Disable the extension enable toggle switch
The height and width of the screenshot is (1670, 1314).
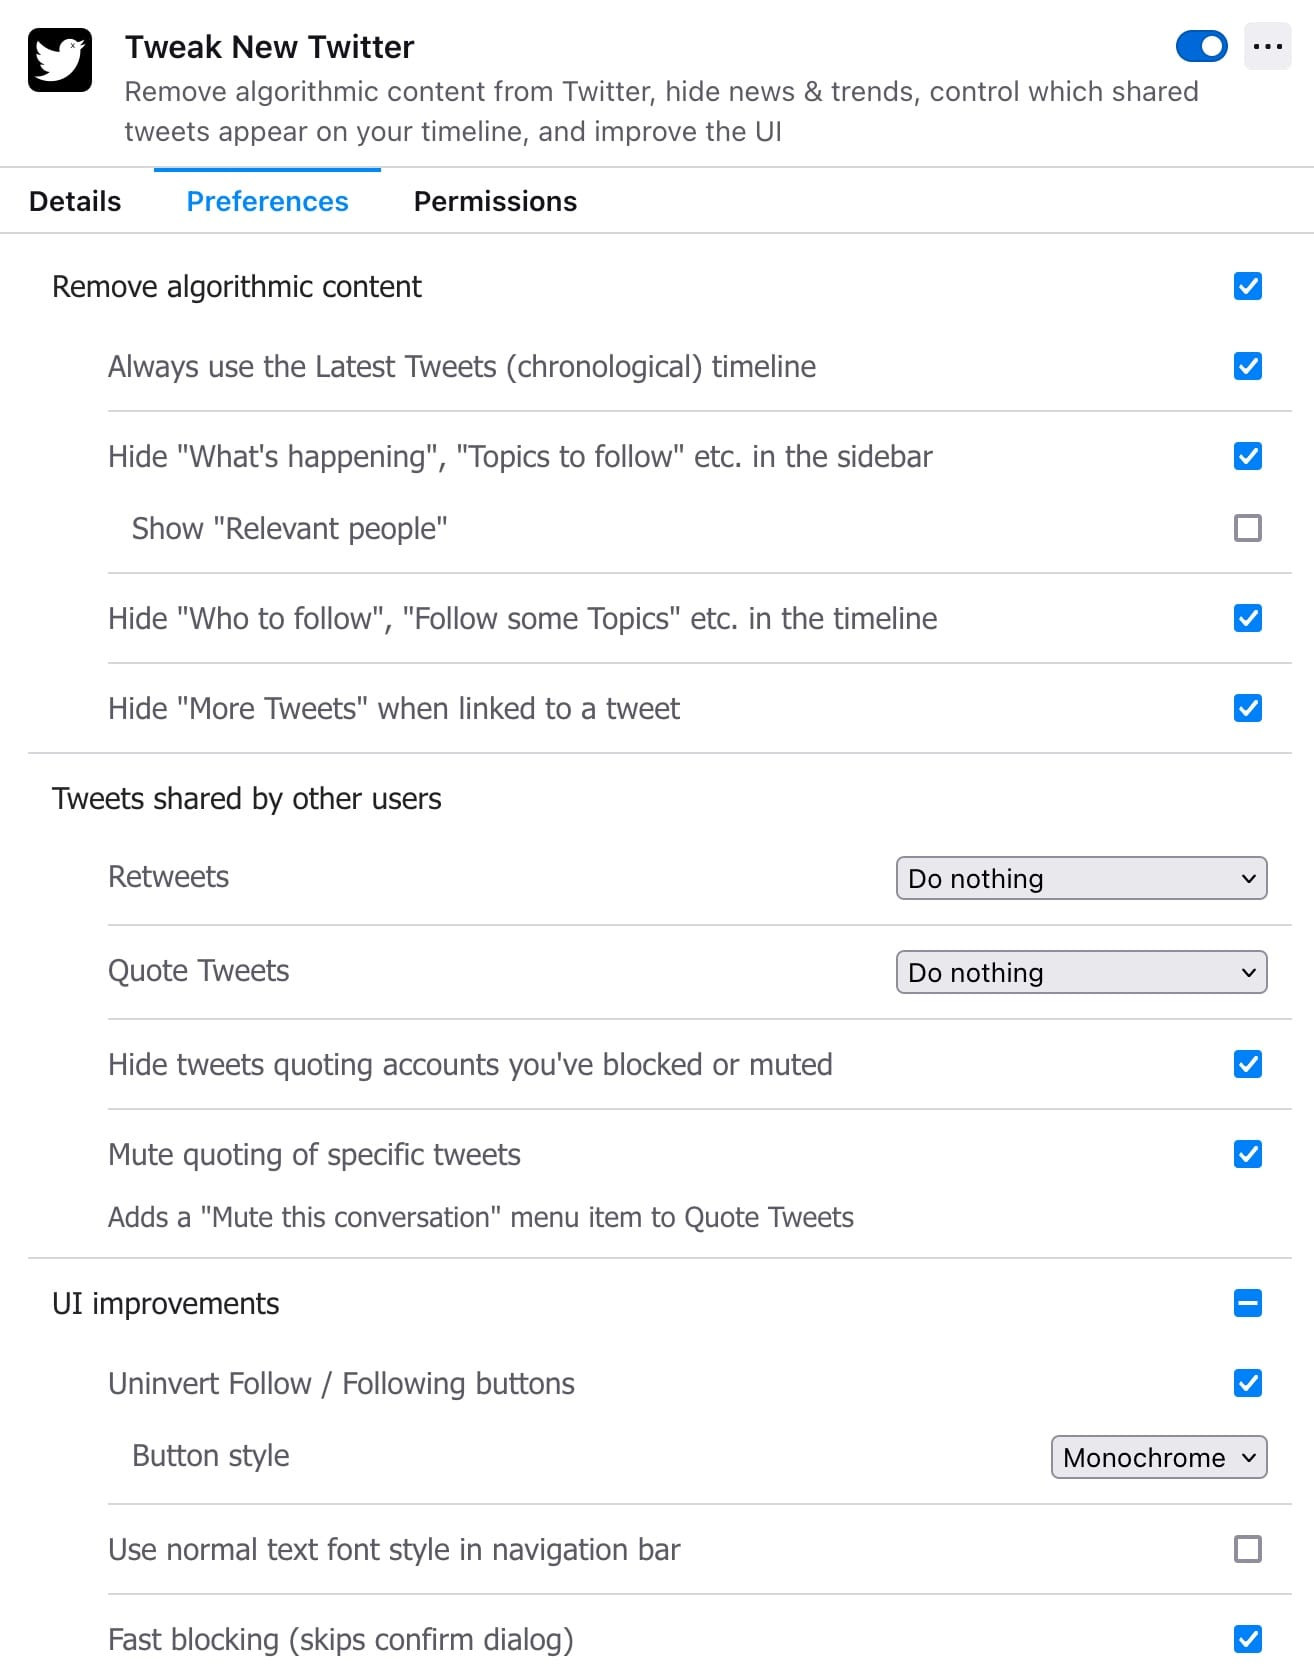click(1201, 46)
